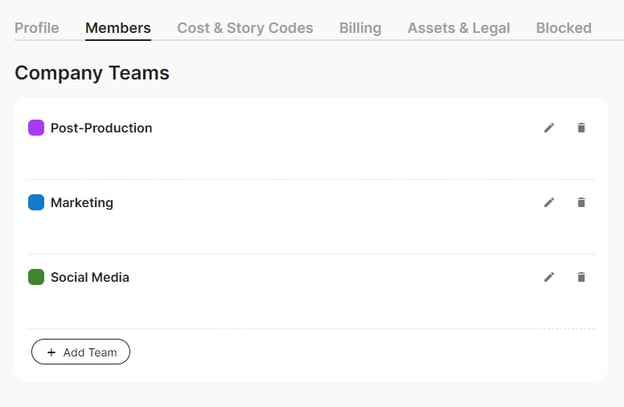Edit the Post-Production team
This screenshot has height=407, width=624.
coord(549,128)
